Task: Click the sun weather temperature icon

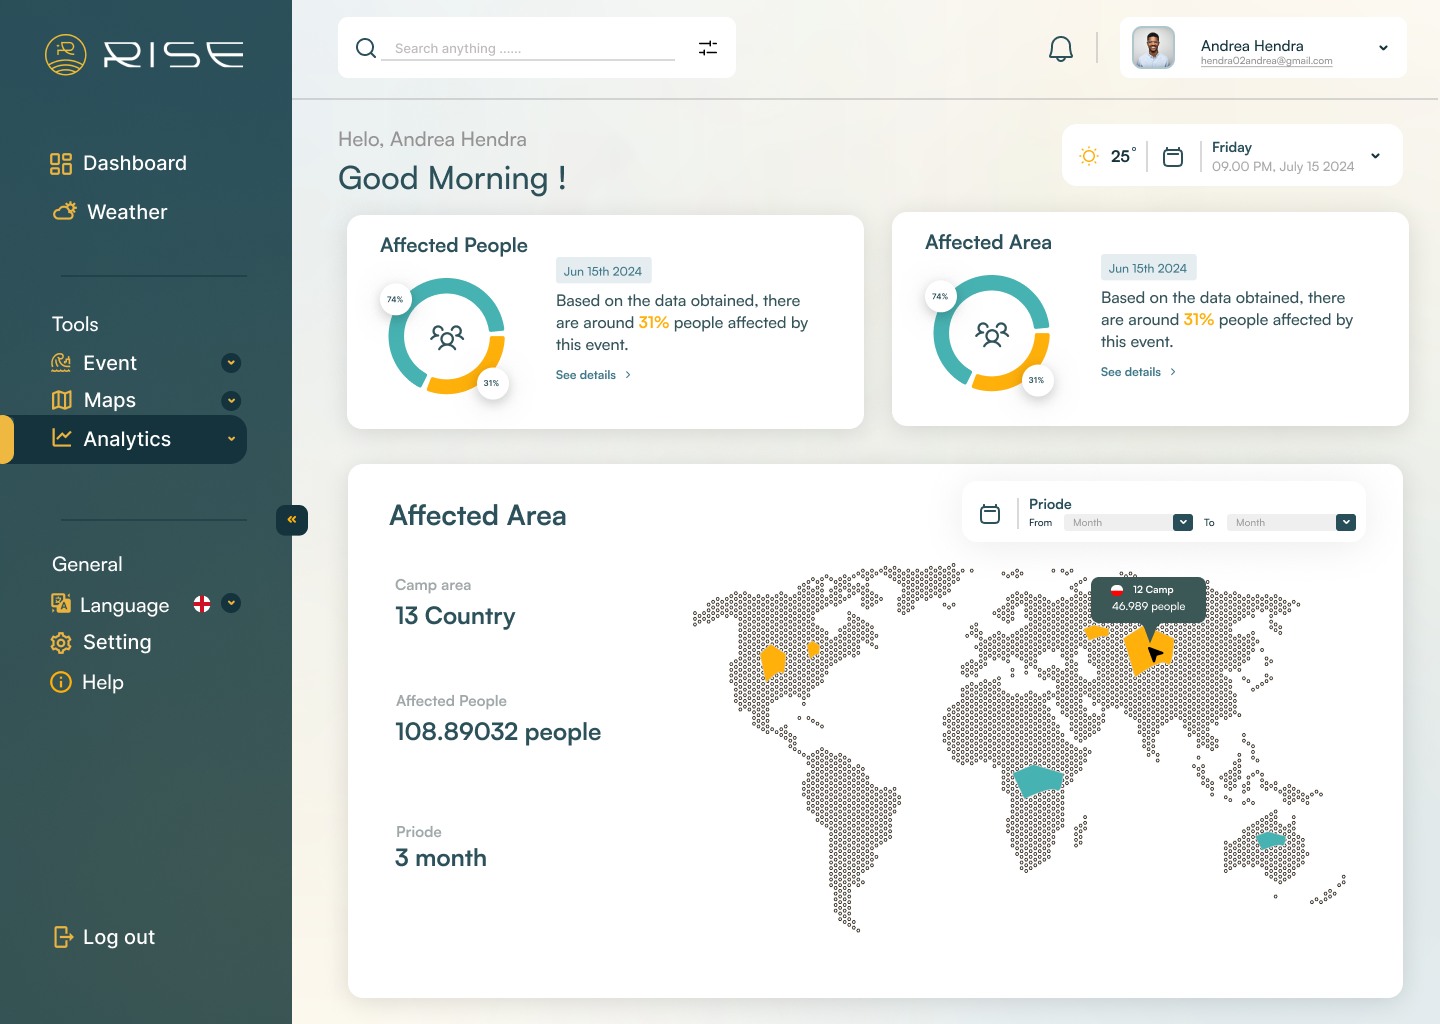Action: point(1089,156)
